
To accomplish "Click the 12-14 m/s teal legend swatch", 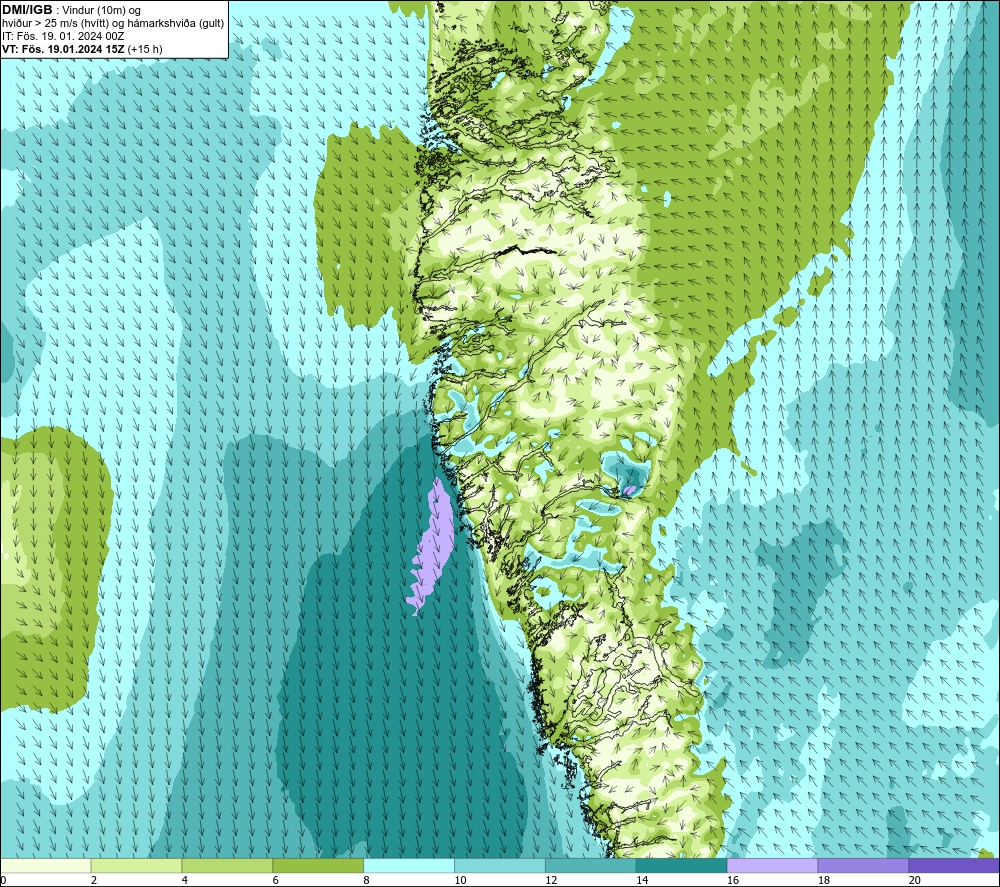I will 591,865.
